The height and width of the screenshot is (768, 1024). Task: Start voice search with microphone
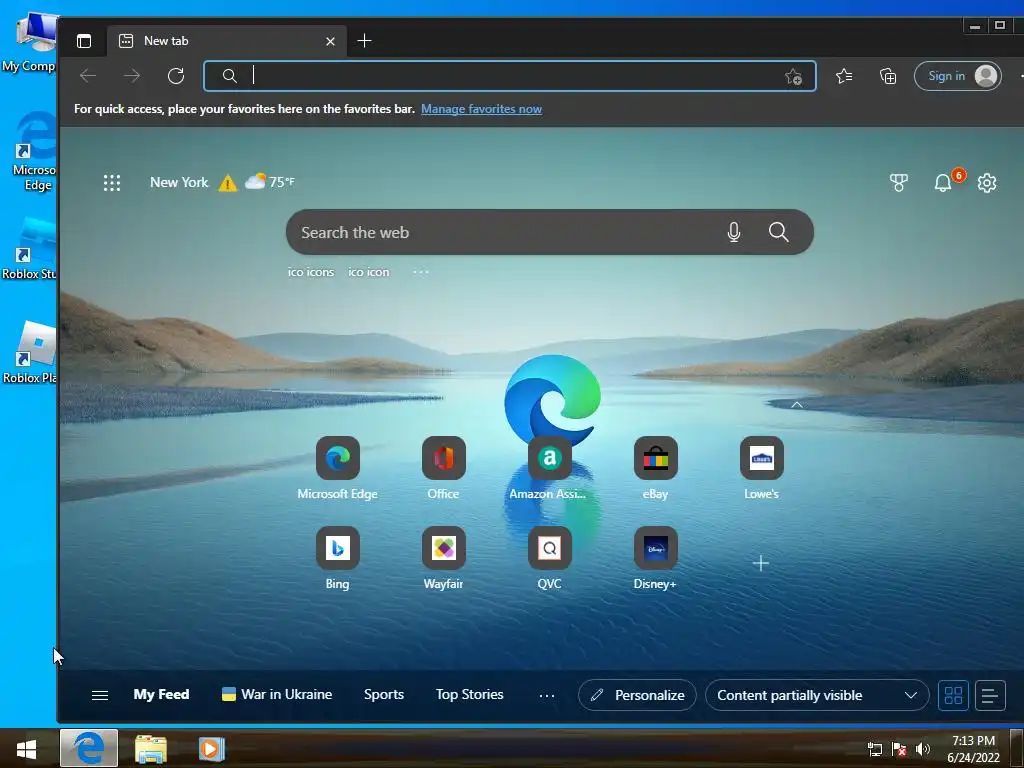click(733, 232)
